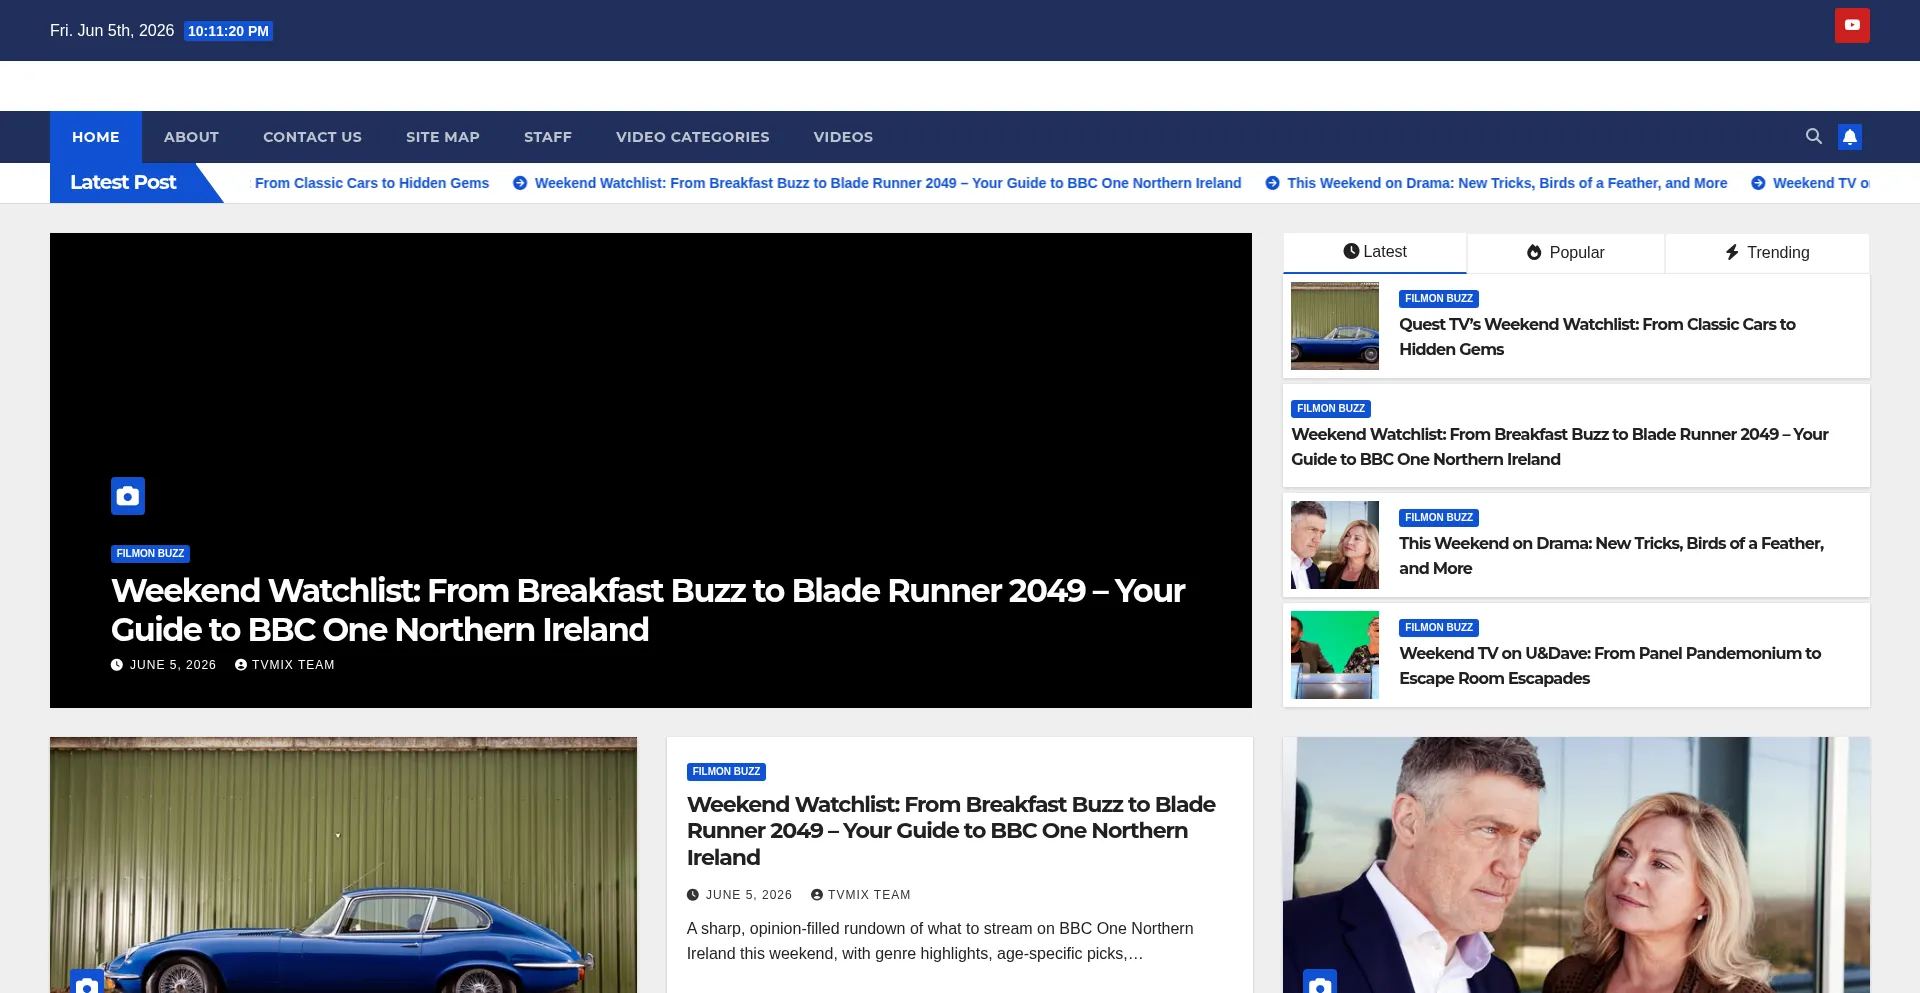
Task: Click the camera icon on featured post
Action: 128,496
